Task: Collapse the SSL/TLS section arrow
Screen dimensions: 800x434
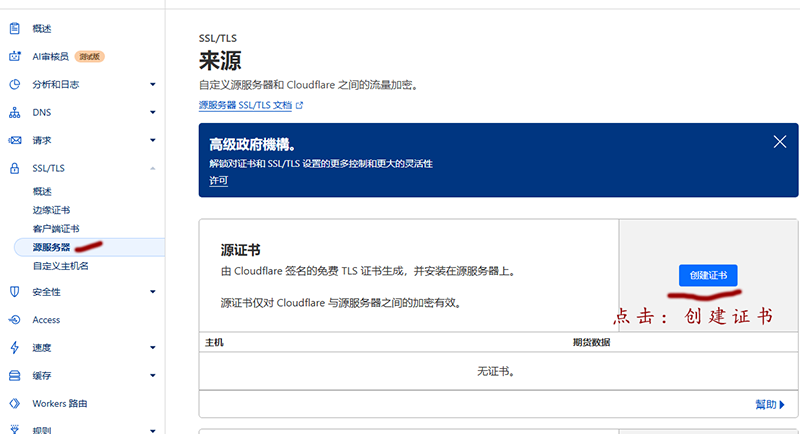Action: click(x=152, y=169)
